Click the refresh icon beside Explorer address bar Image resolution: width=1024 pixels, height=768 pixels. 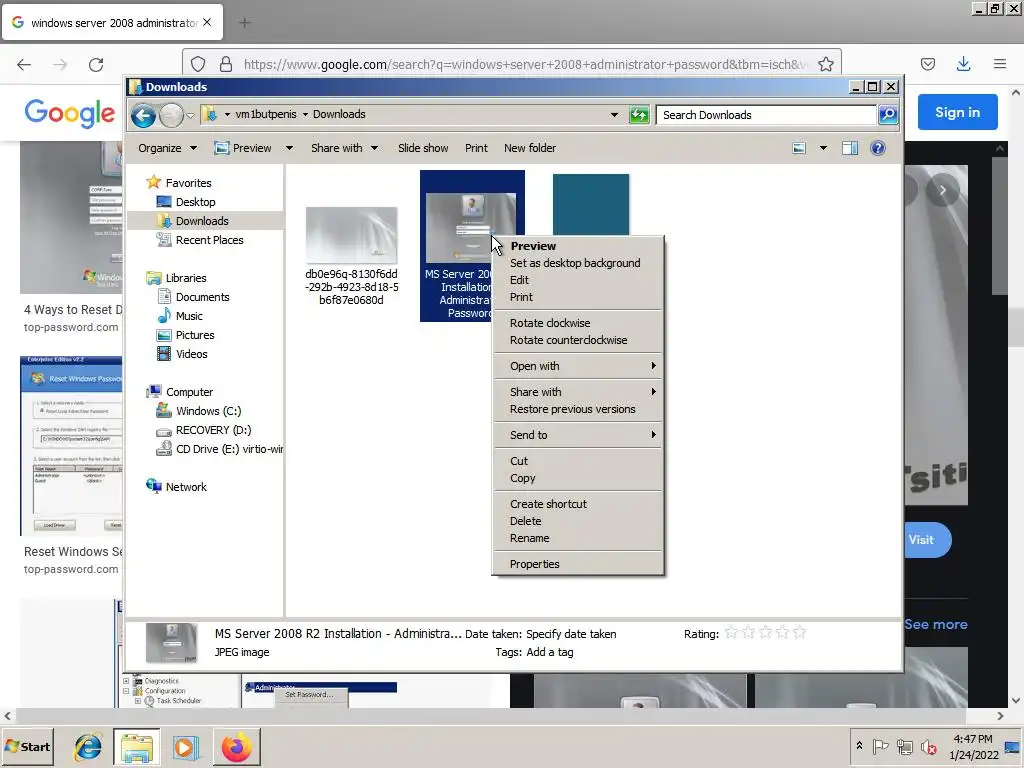tap(639, 115)
